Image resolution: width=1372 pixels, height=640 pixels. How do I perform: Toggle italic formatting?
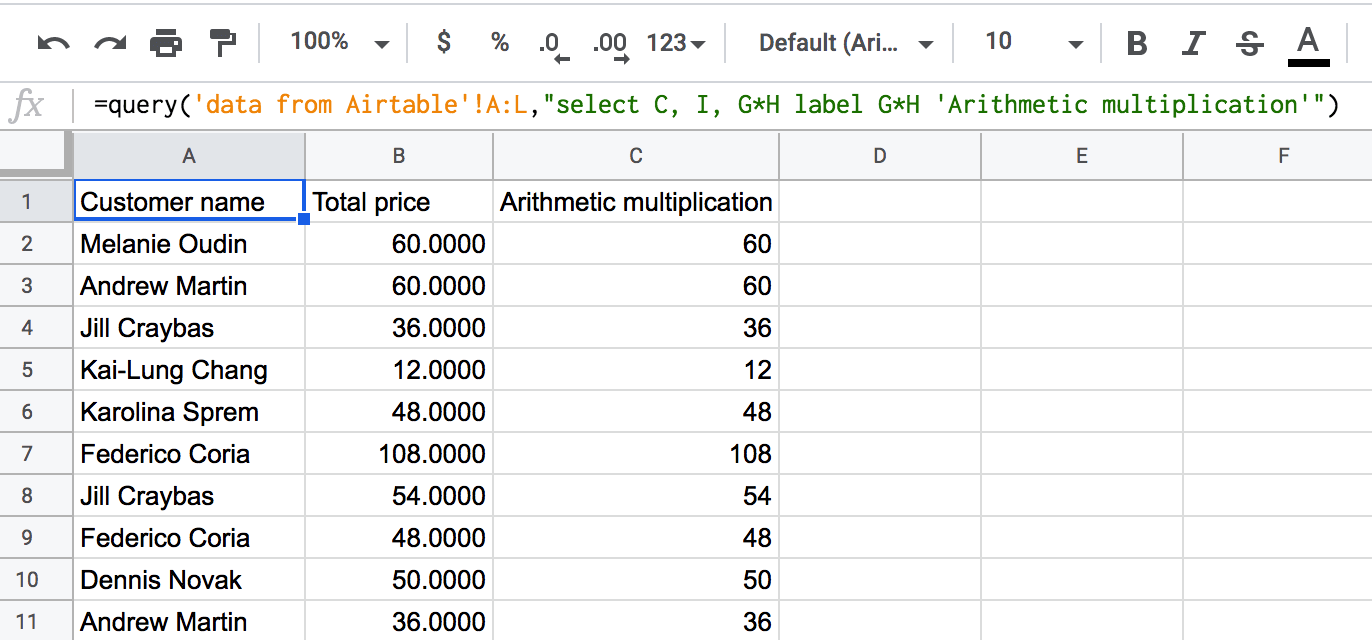tap(1192, 43)
